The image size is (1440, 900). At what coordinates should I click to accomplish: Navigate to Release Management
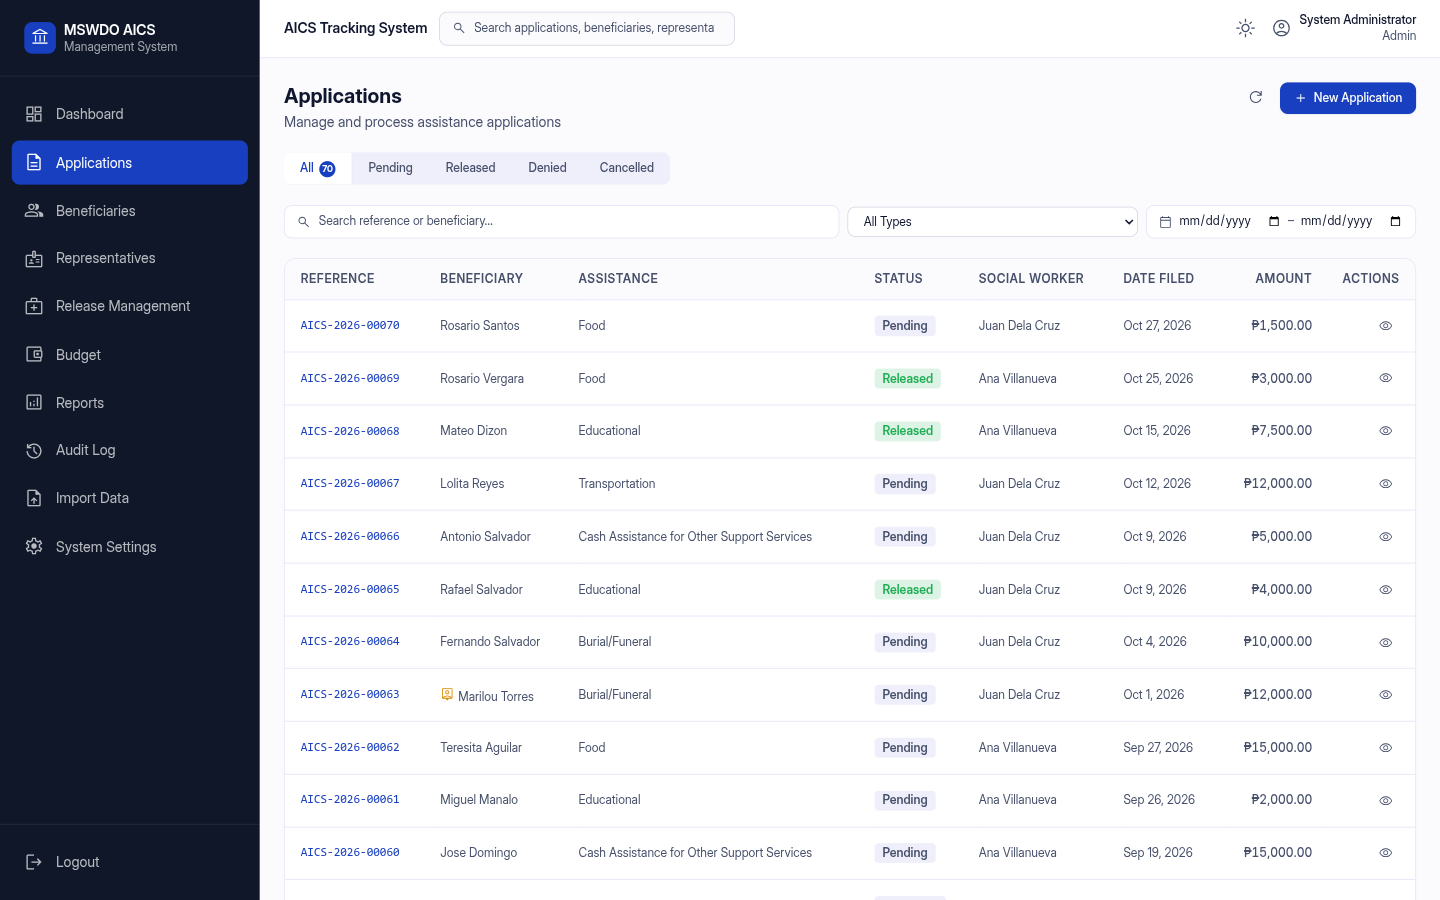click(130, 306)
